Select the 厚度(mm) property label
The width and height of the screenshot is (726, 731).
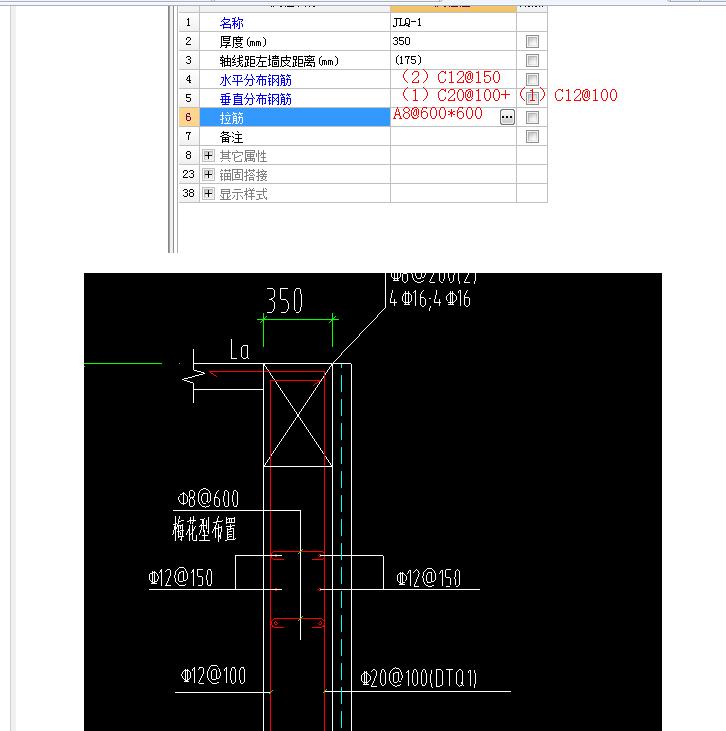[243, 42]
